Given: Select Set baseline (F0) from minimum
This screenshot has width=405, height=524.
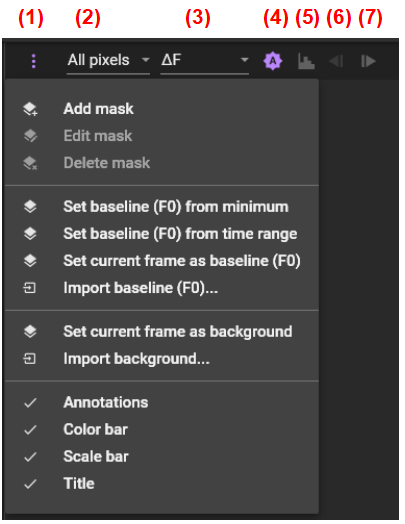Looking at the screenshot, I should [x=162, y=207].
